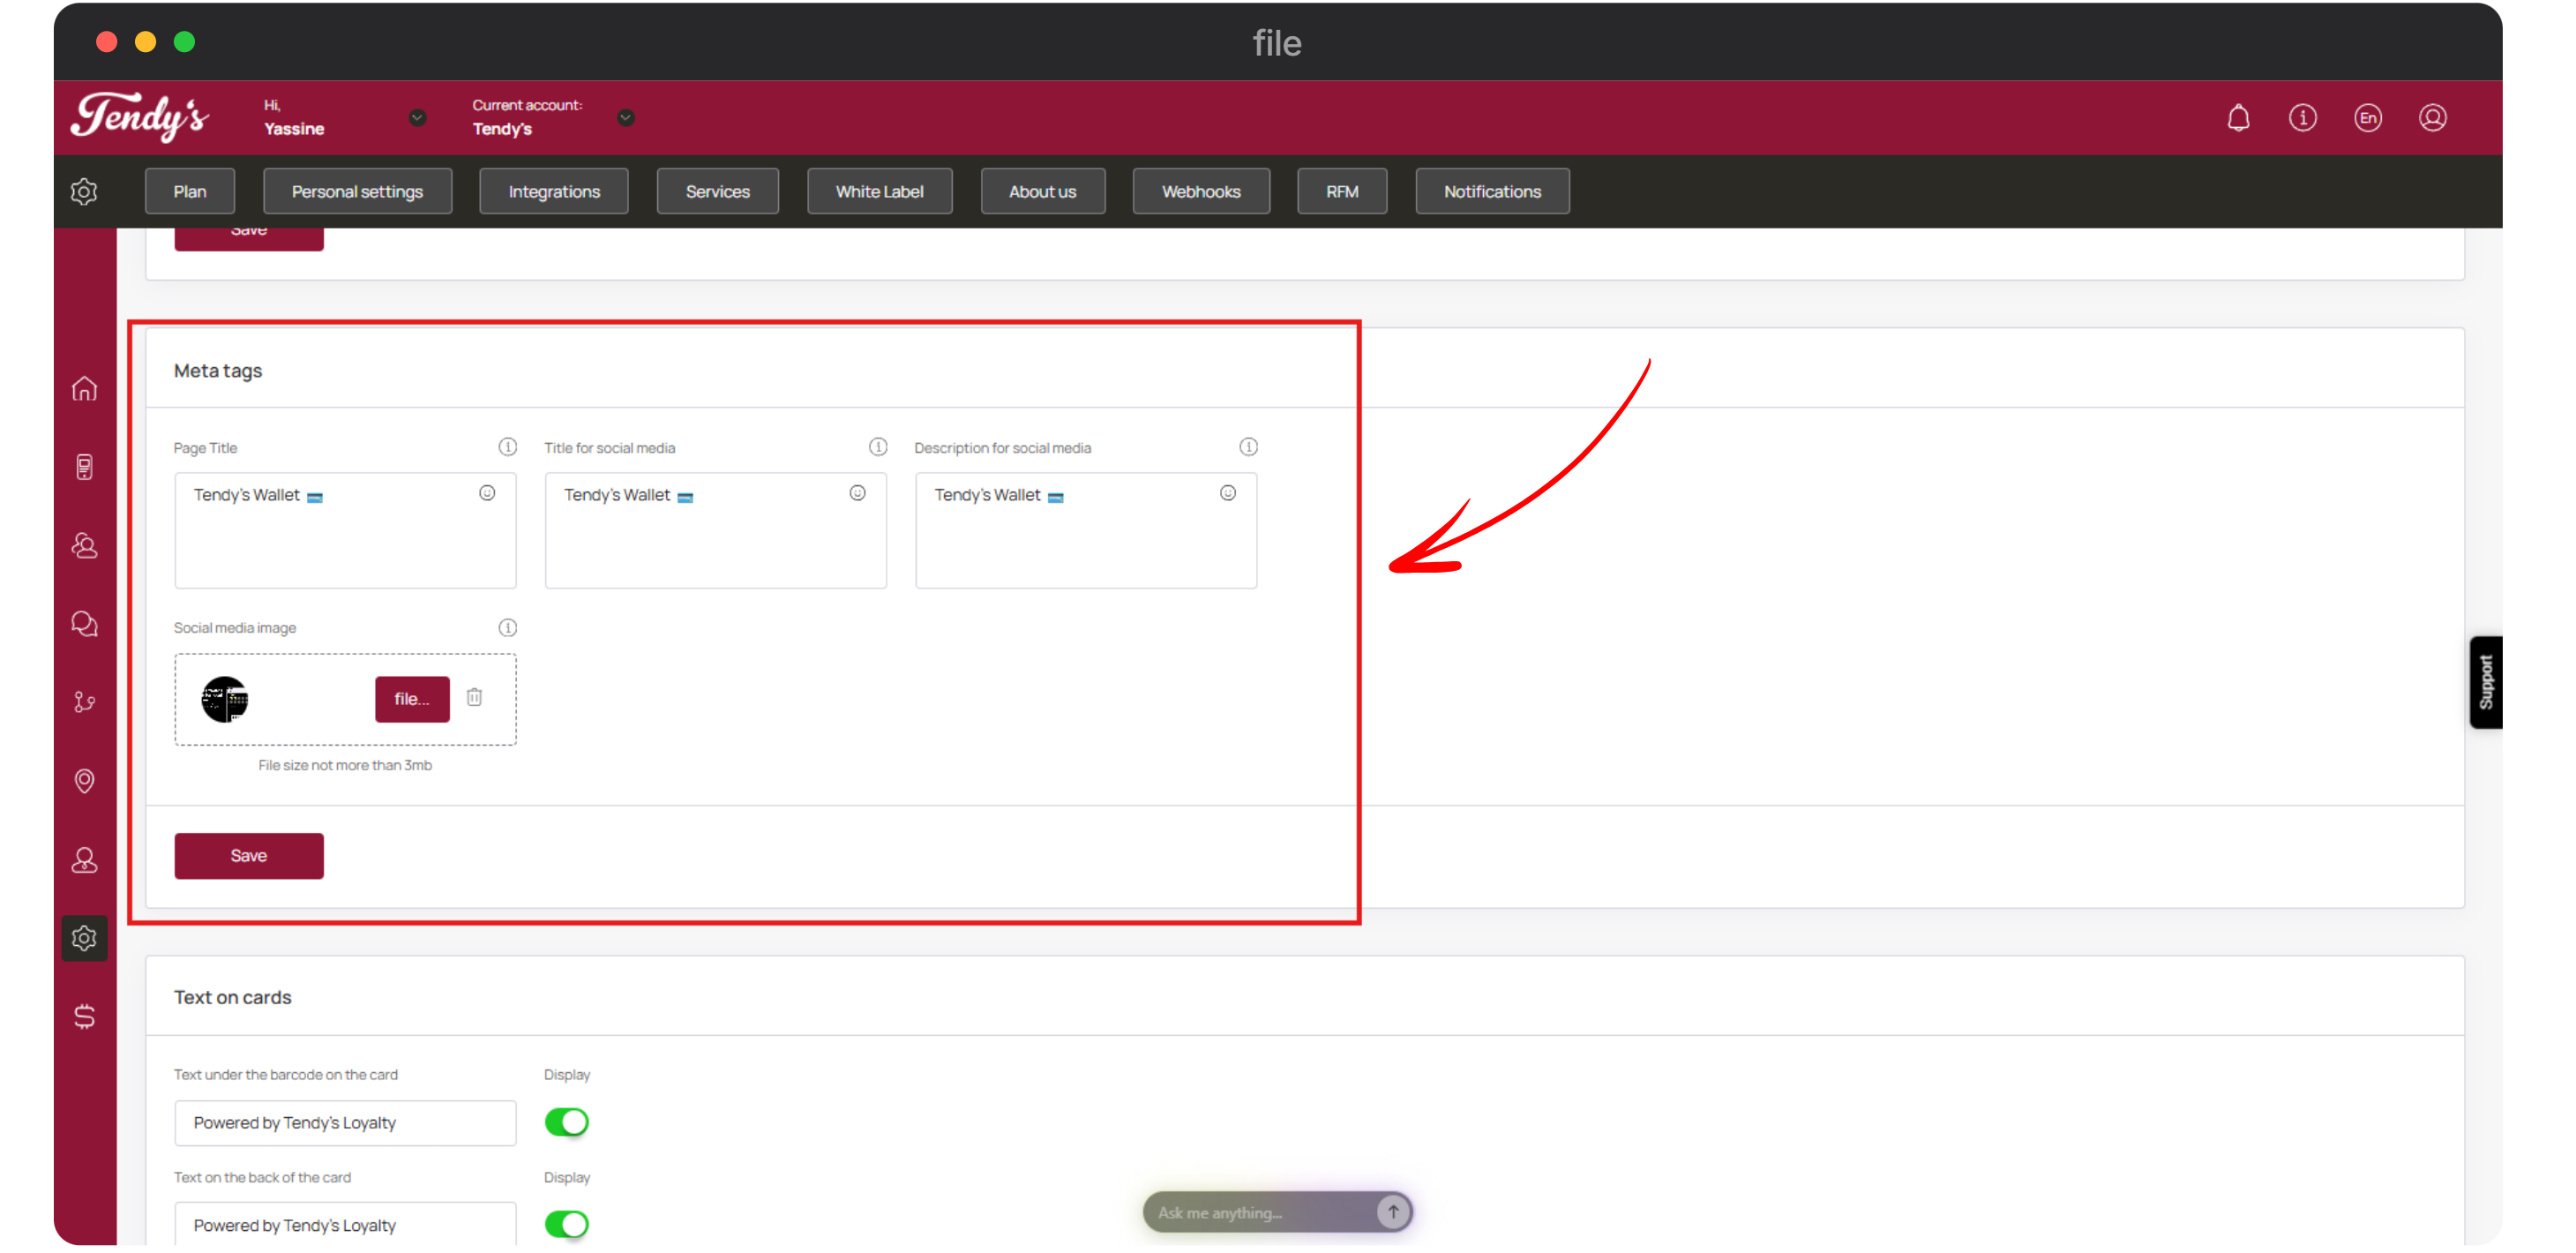The image size is (2576, 1253).
Task: Delete the social media image
Action: click(x=474, y=697)
